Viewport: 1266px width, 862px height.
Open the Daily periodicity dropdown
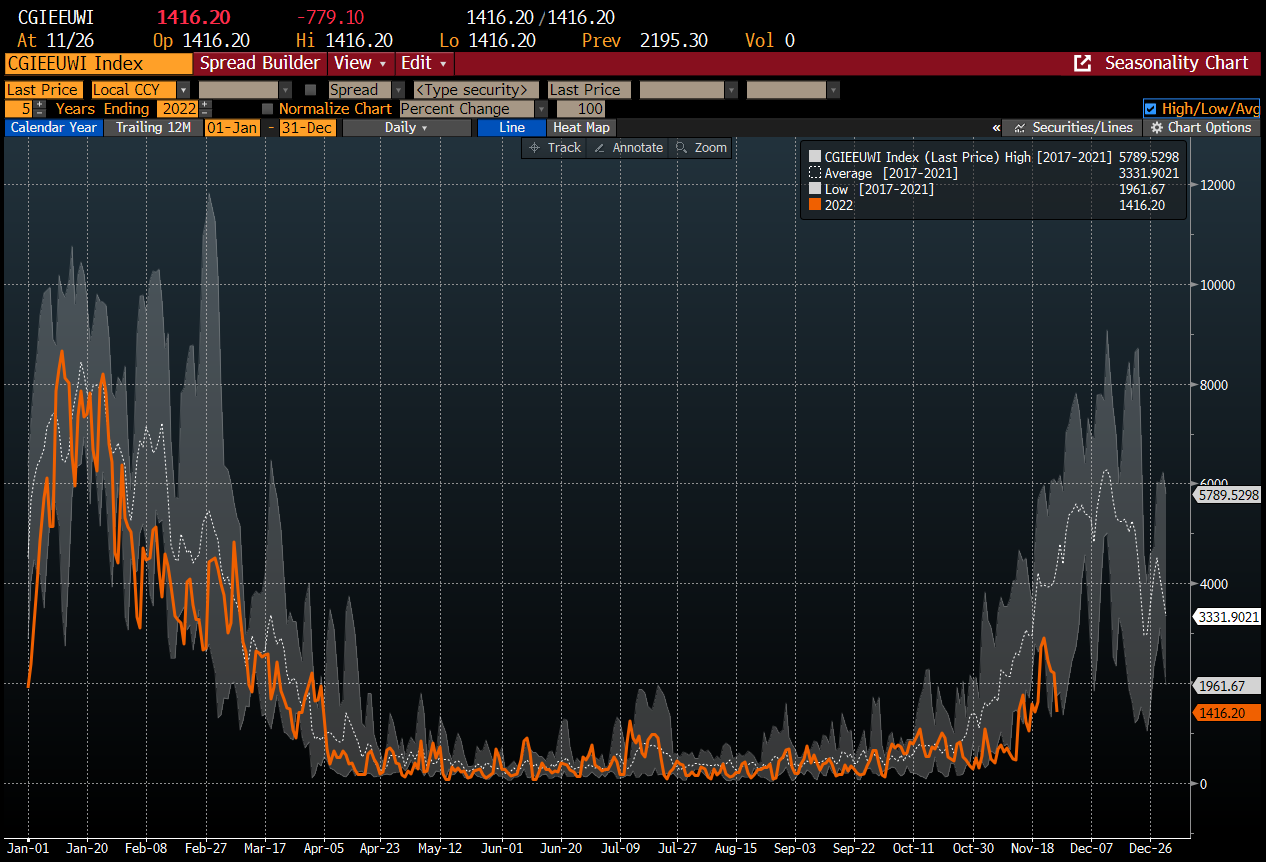pyautogui.click(x=406, y=128)
